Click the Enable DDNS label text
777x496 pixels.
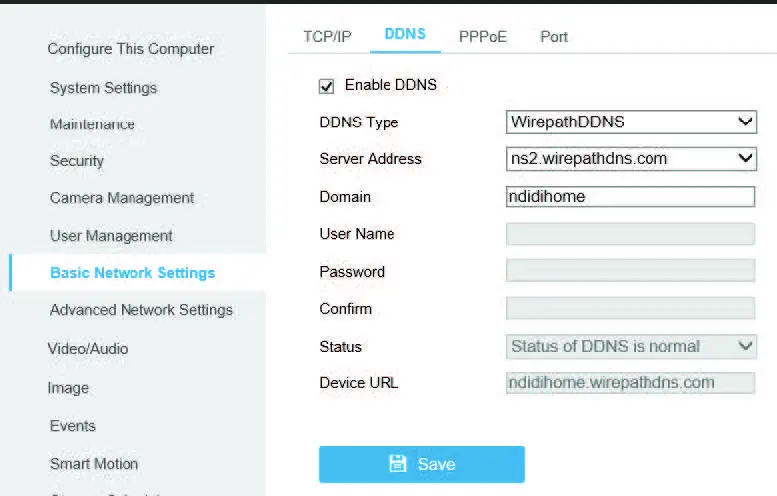point(391,85)
